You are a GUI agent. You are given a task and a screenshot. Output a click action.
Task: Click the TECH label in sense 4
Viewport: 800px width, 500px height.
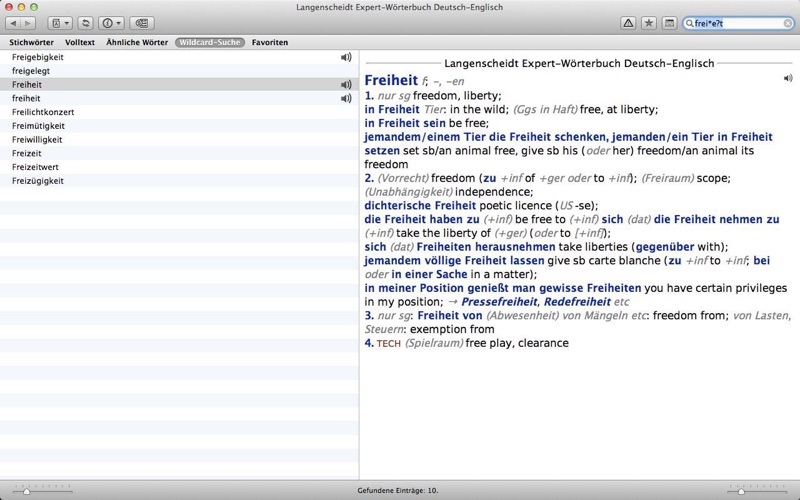389,344
